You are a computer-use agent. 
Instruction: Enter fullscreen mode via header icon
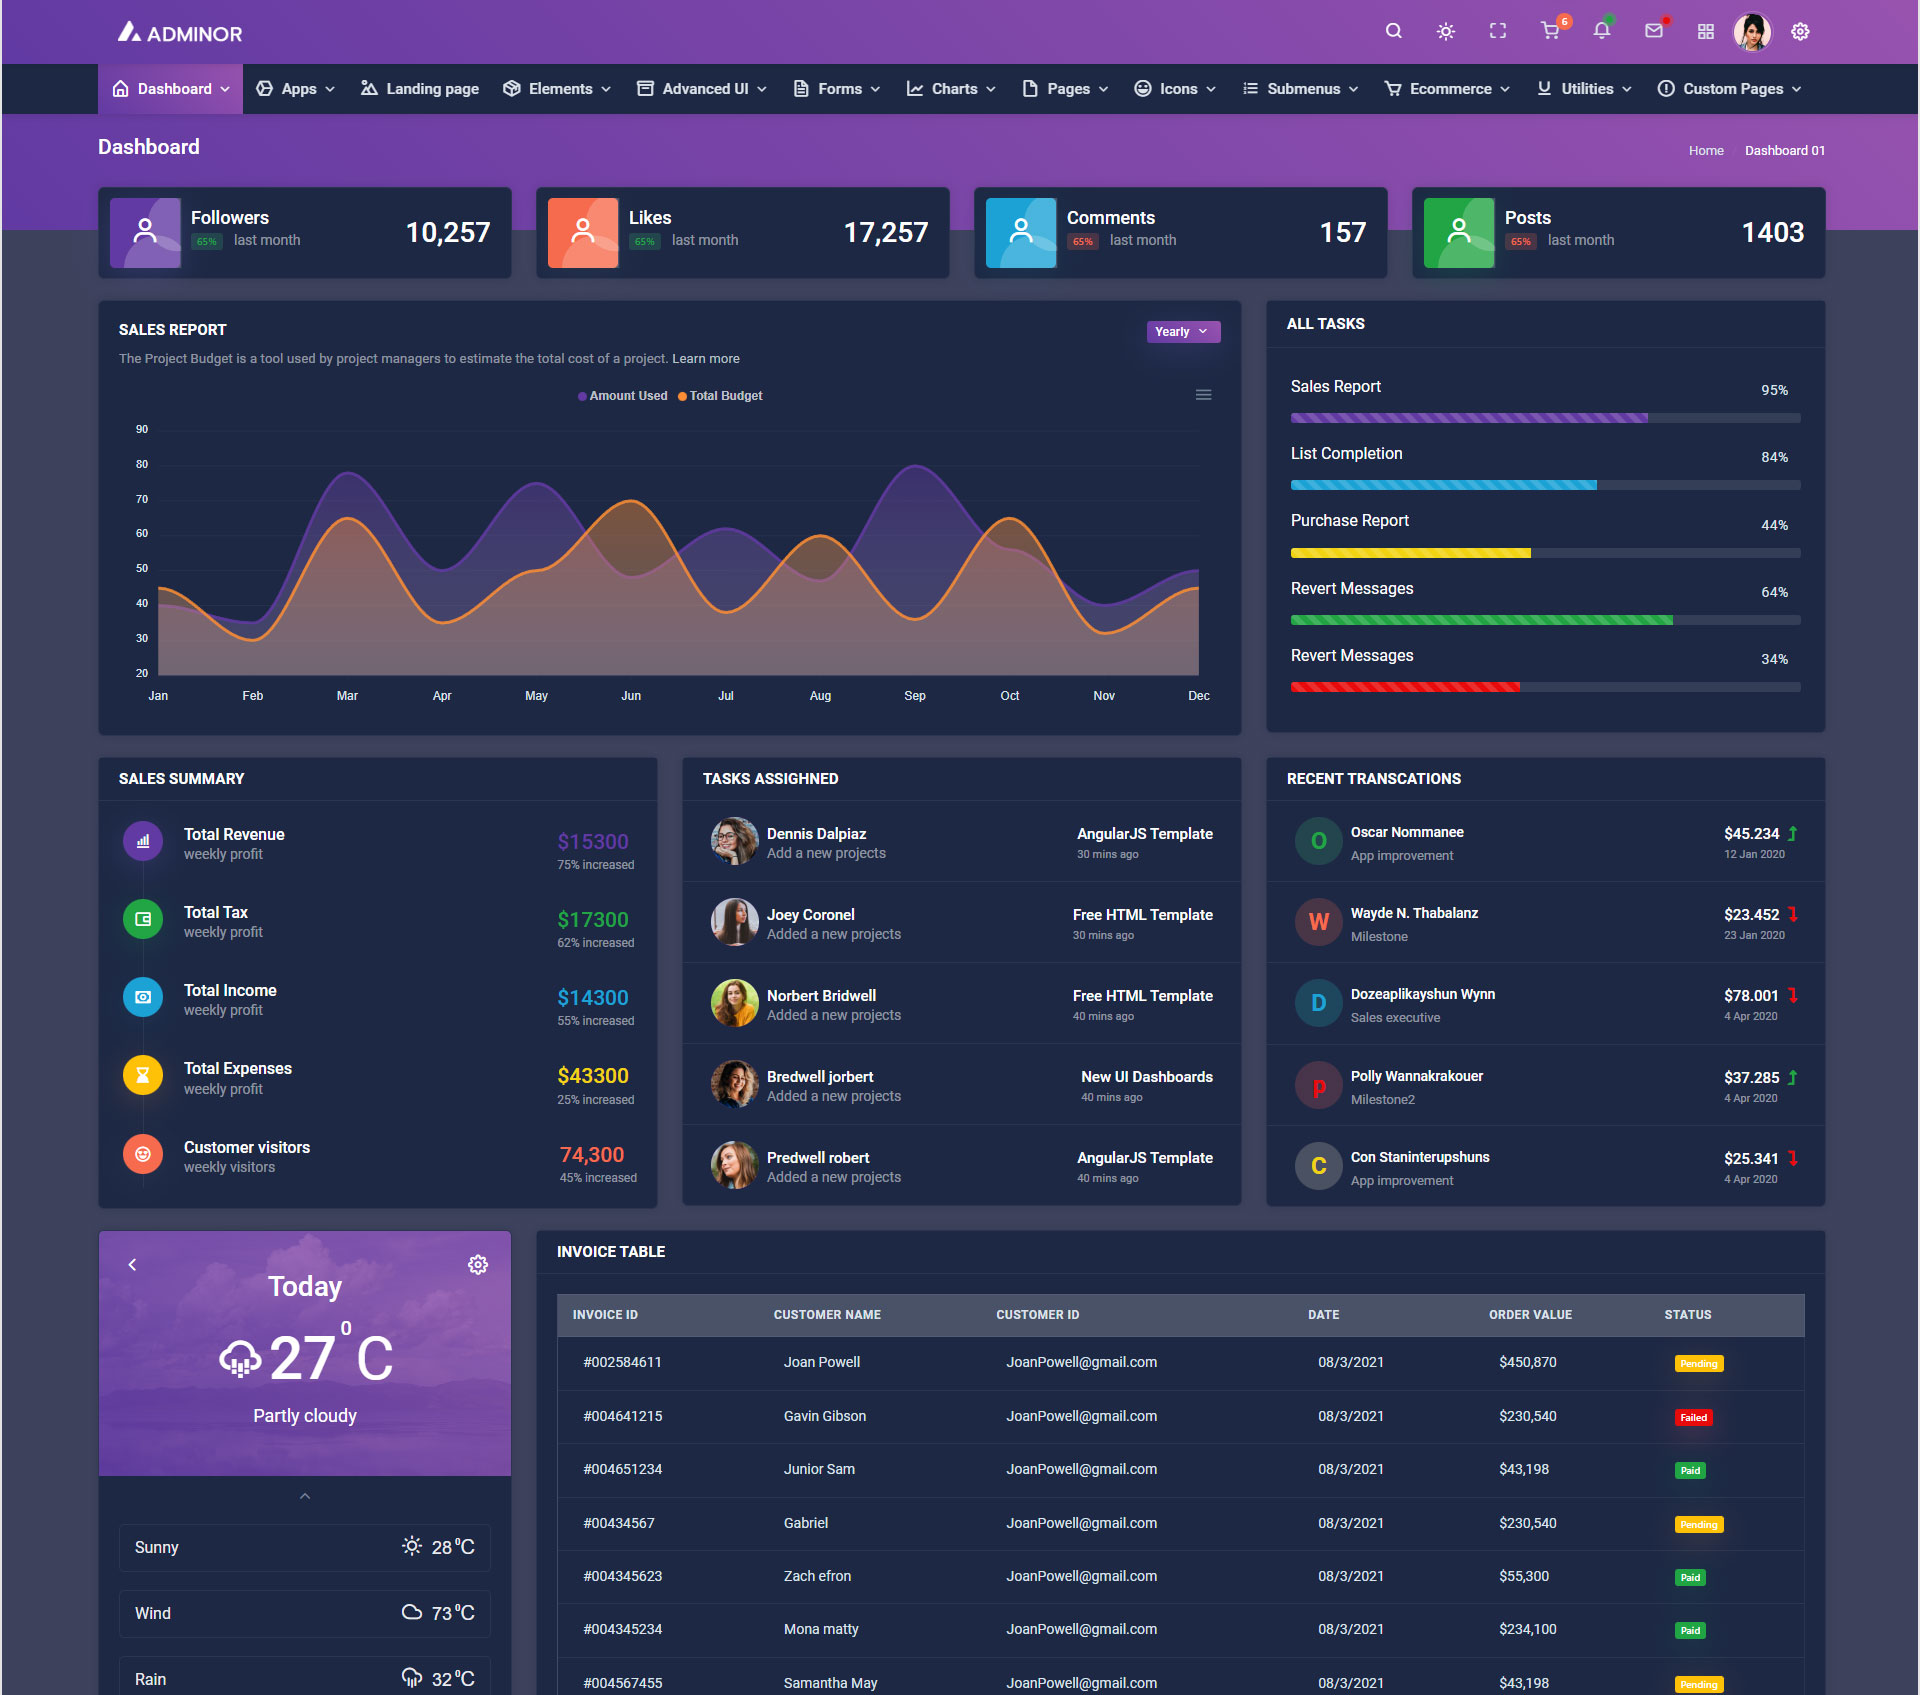pyautogui.click(x=1497, y=31)
